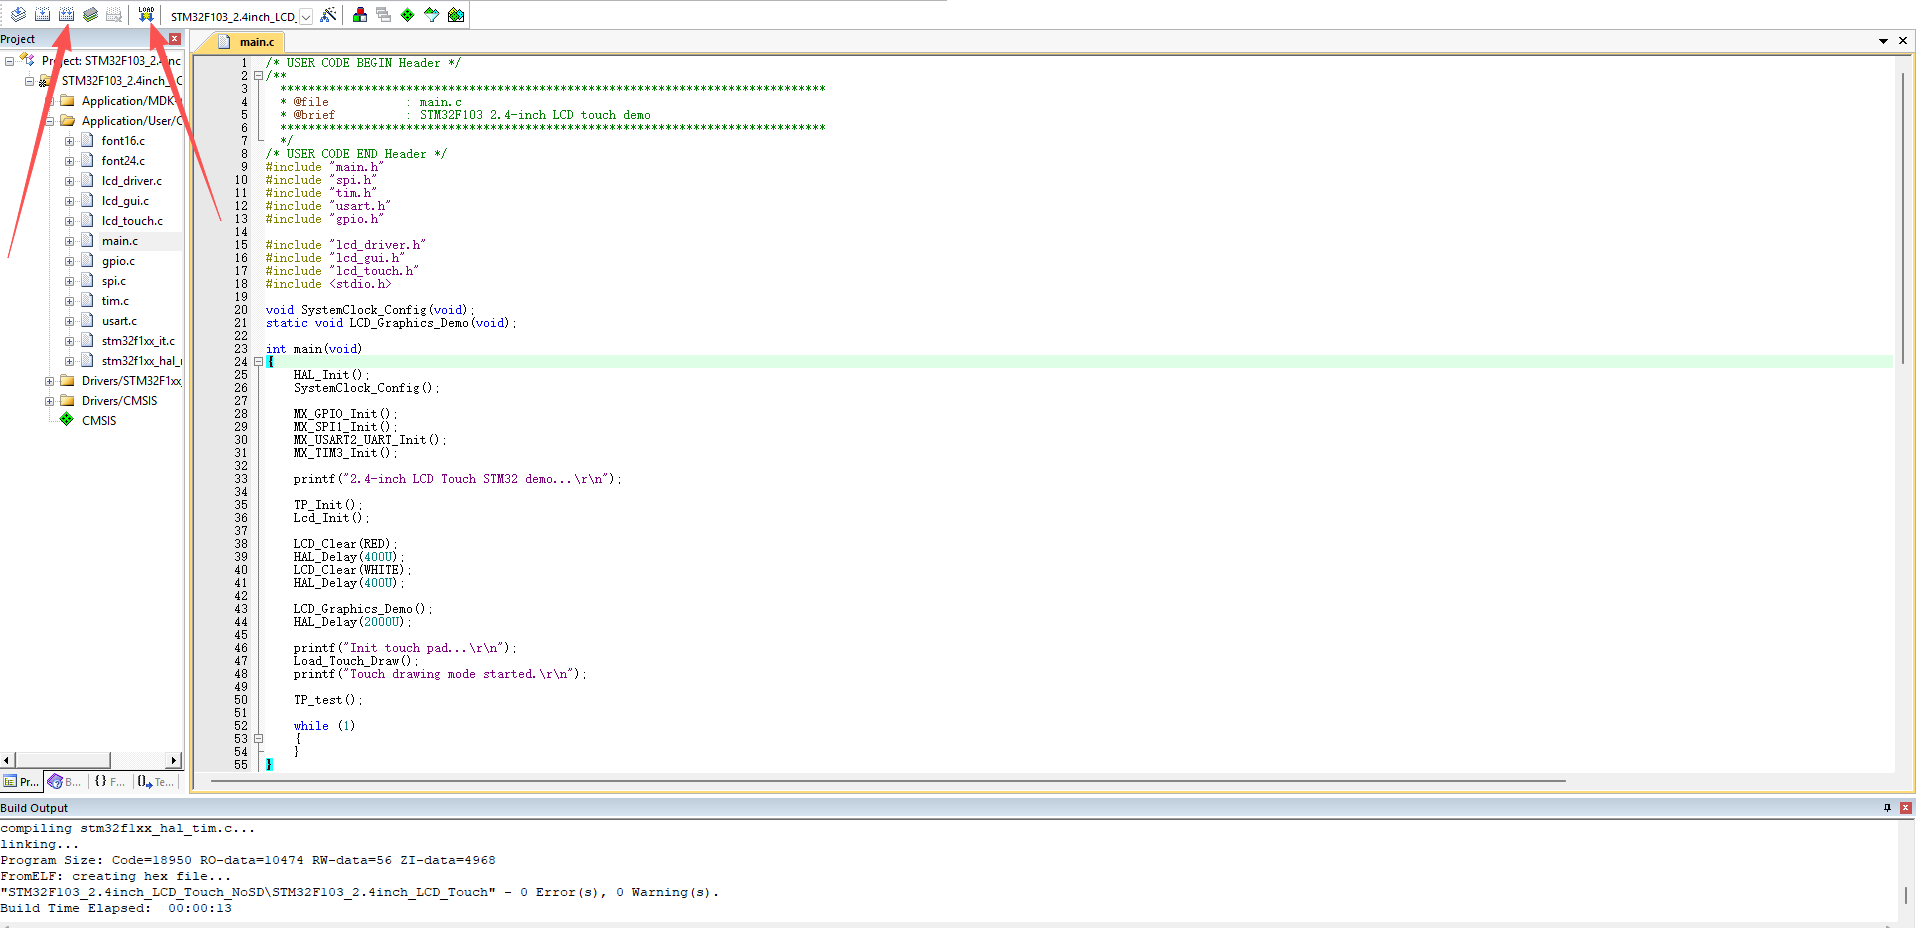Click the Stop build icon
Viewport: 1916px width, 928px height.
[114, 14]
